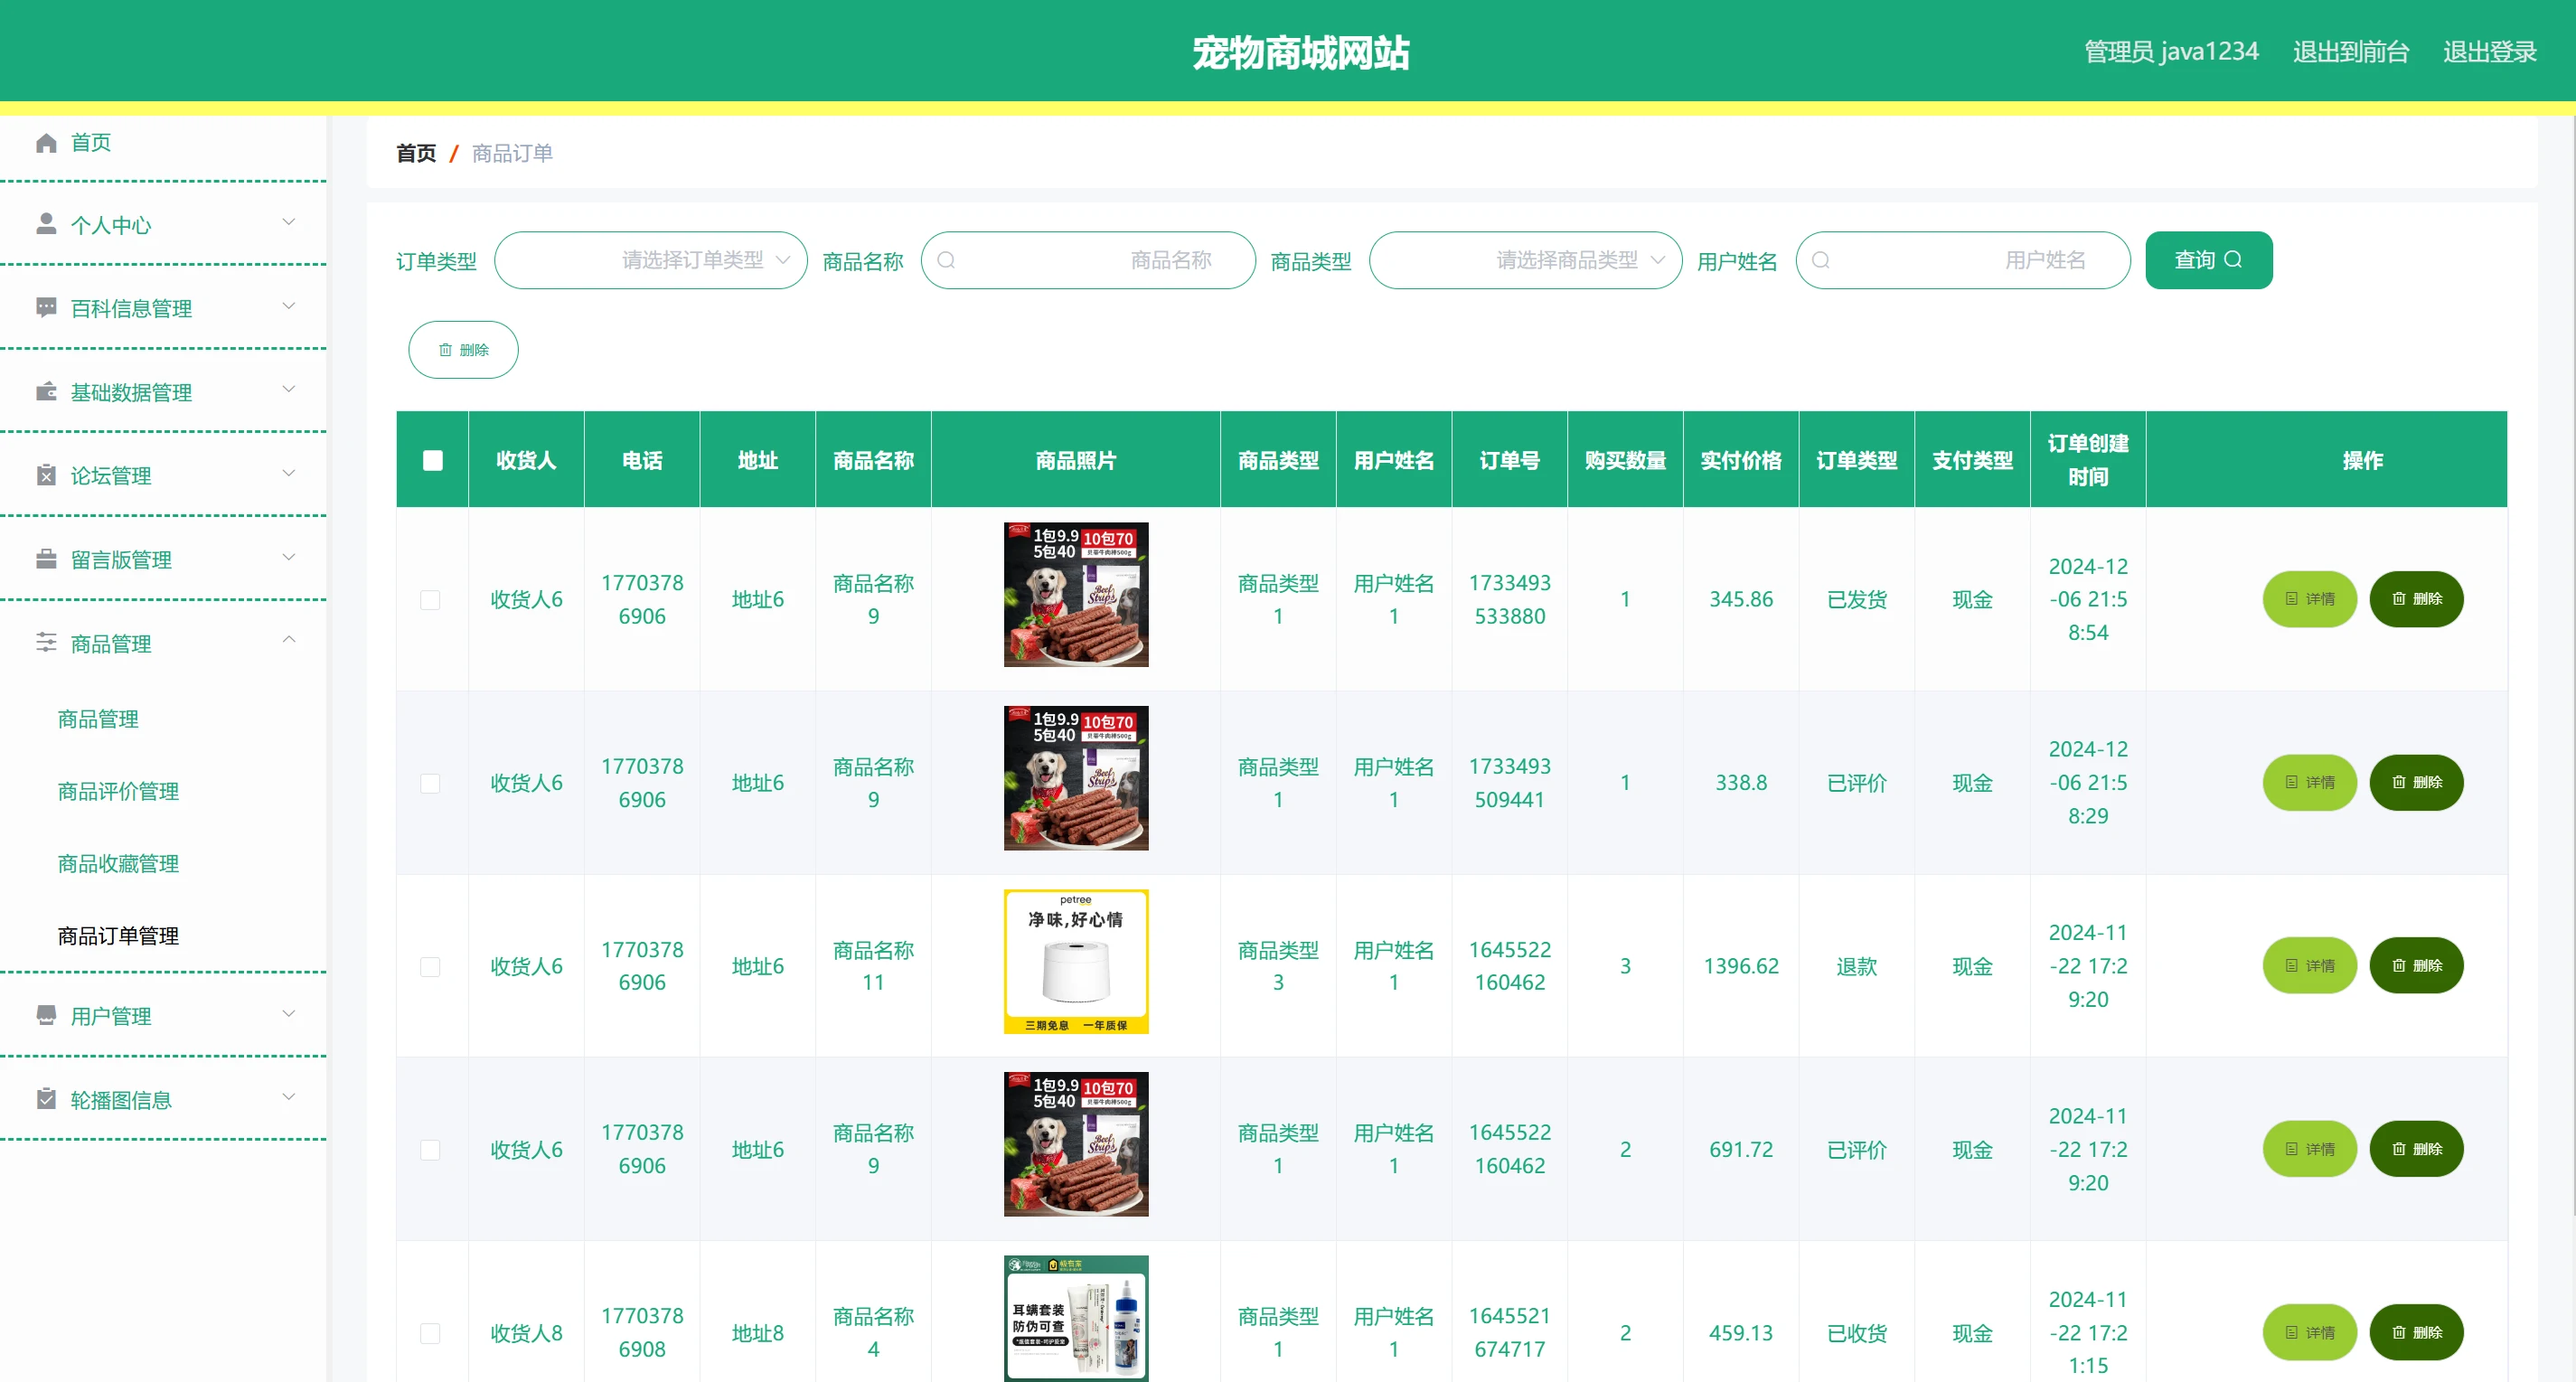Image resolution: width=2576 pixels, height=1382 pixels.
Task: Open the 请选择订单类型 dropdown
Action: 650,260
